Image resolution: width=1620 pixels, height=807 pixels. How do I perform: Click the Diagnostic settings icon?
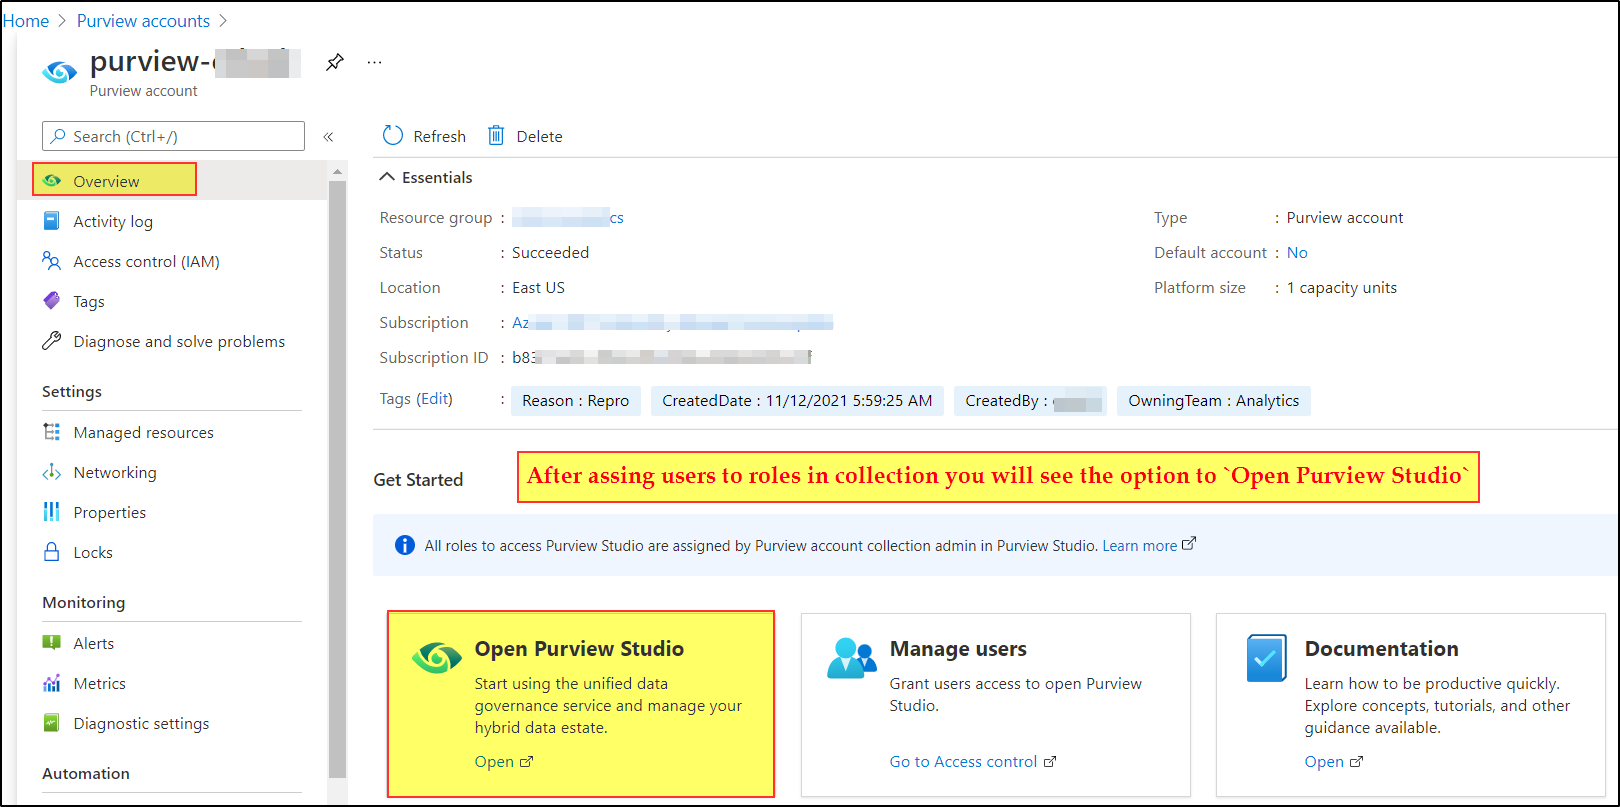52,723
